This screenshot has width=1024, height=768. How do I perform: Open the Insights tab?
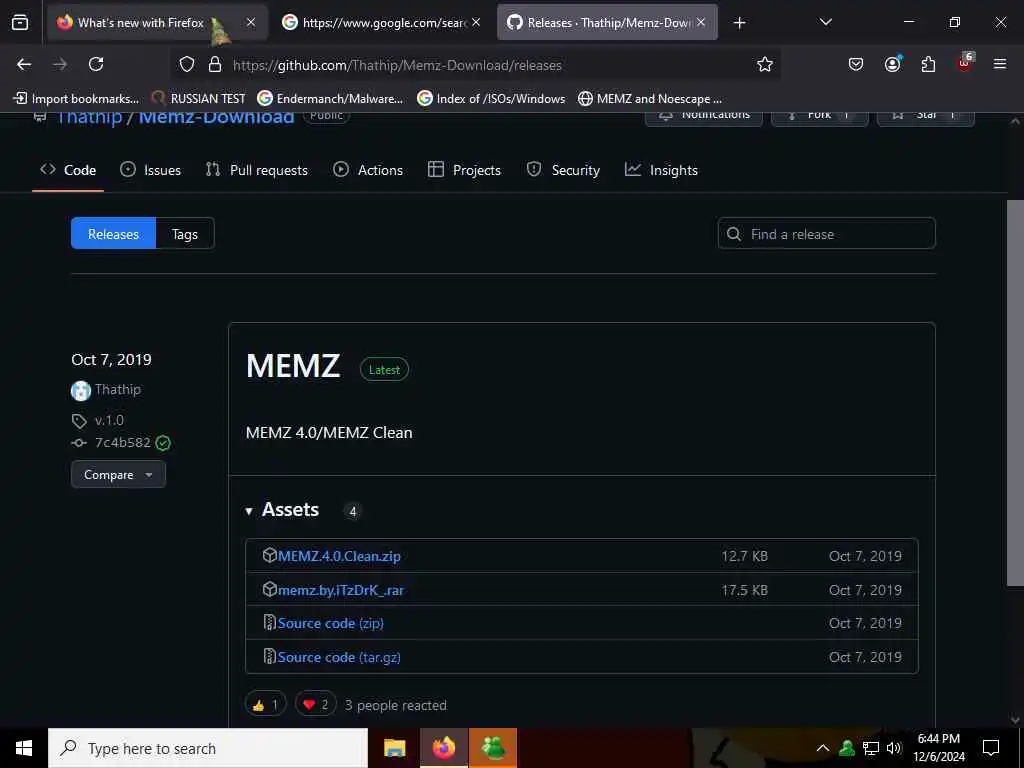click(661, 170)
